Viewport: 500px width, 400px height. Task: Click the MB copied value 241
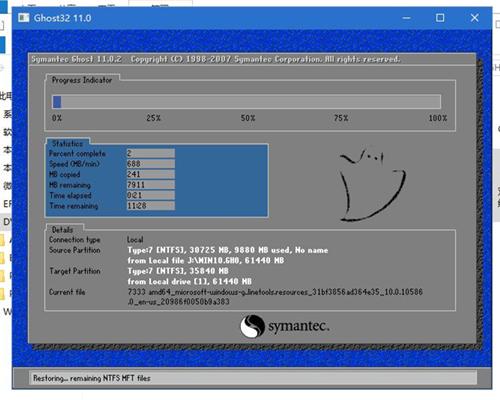[150, 174]
